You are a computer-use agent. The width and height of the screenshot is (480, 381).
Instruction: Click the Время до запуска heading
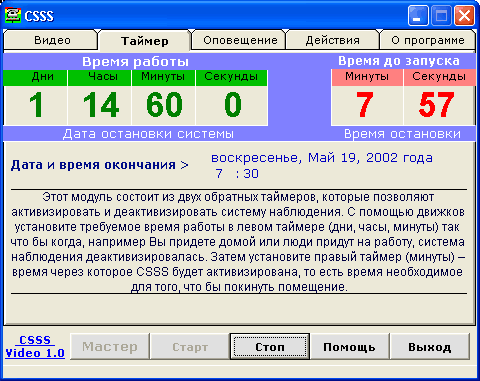coord(399,61)
